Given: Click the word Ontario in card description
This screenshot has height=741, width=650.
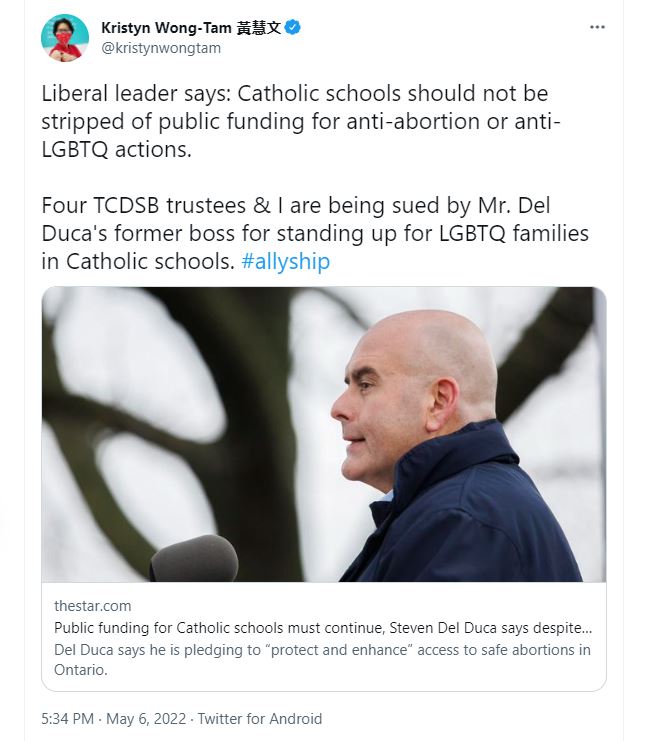Looking at the screenshot, I should (x=80, y=670).
